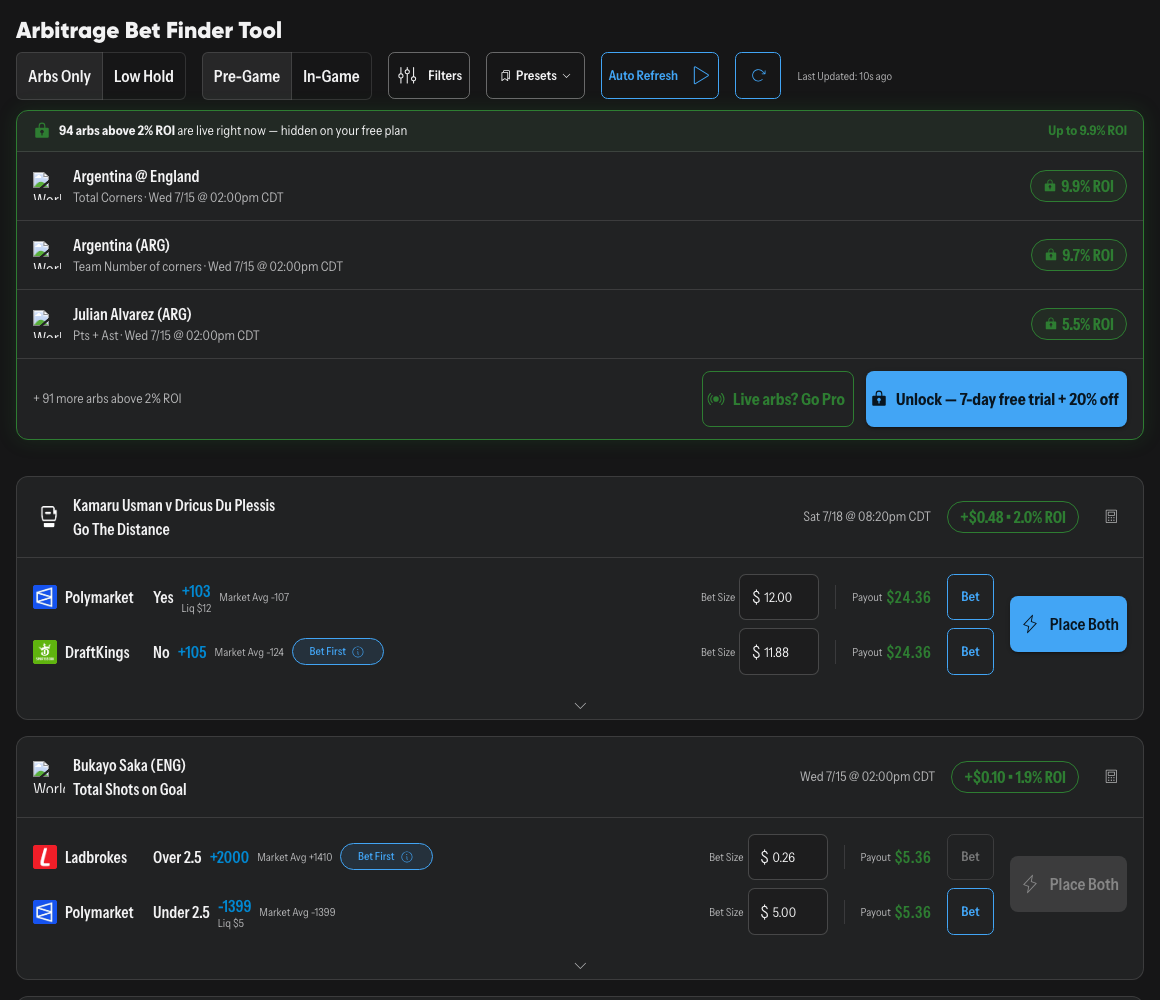1160x1000 pixels.
Task: Click Polymarket Under 2.5 -1399 odds
Action: (235, 907)
